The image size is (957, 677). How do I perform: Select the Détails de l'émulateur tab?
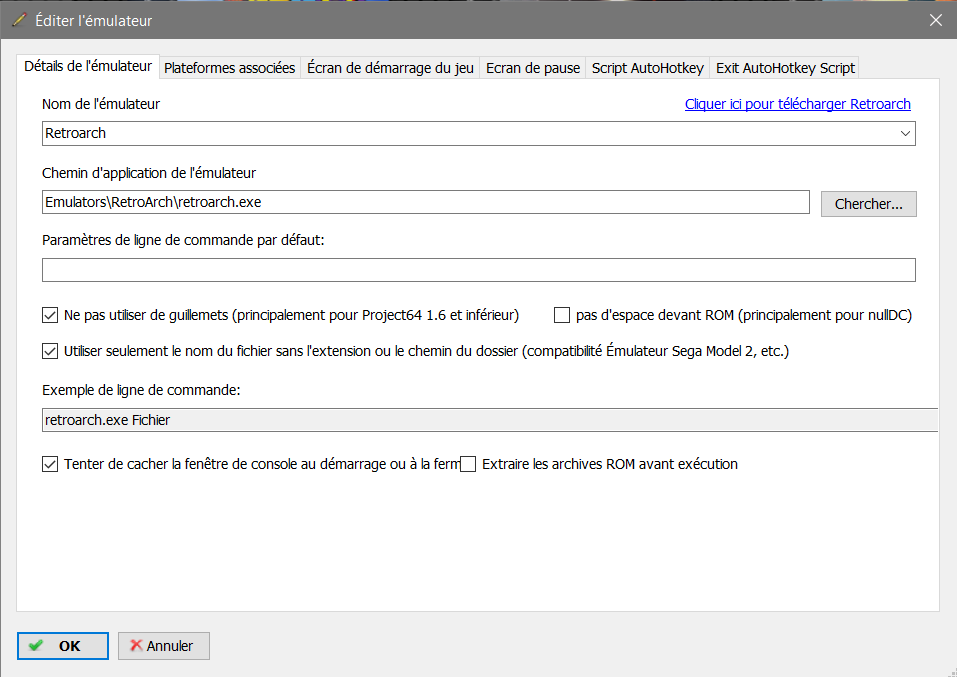tap(88, 66)
